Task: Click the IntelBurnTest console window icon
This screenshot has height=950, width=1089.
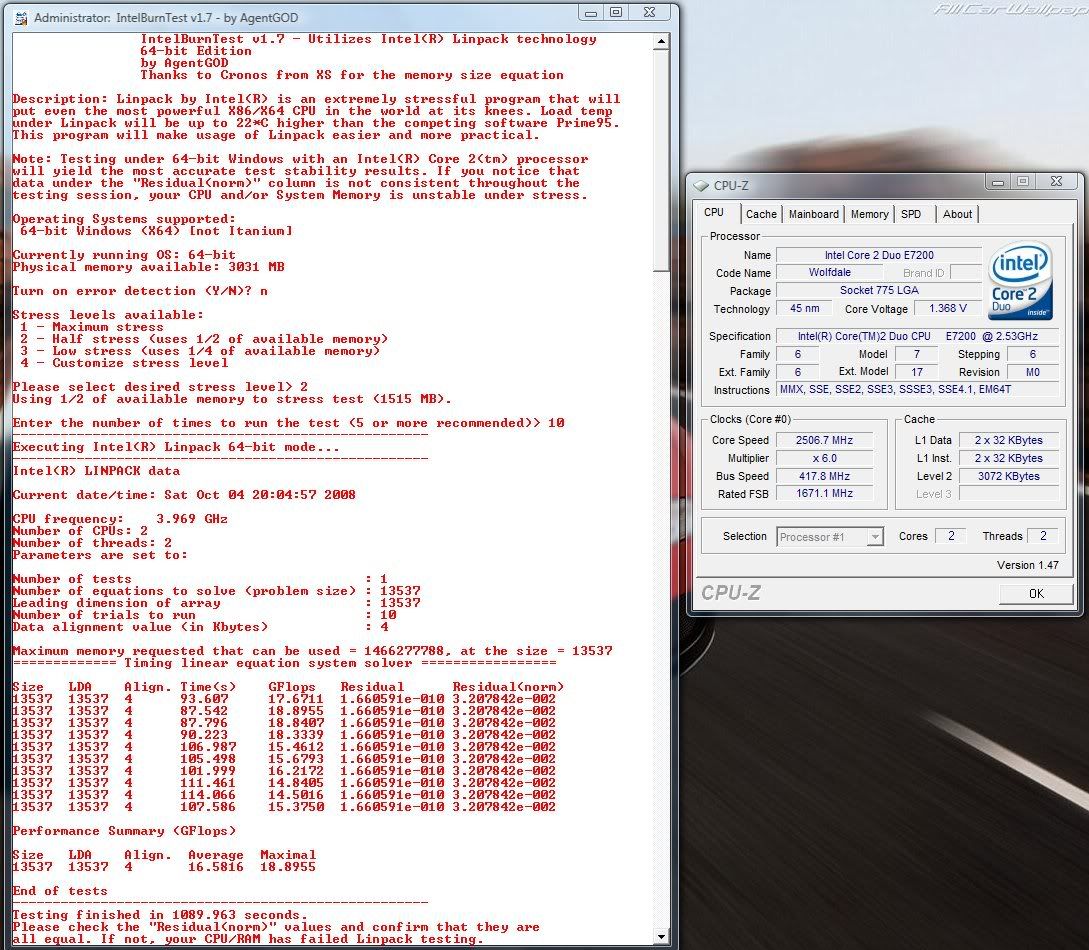Action: (x=22, y=17)
